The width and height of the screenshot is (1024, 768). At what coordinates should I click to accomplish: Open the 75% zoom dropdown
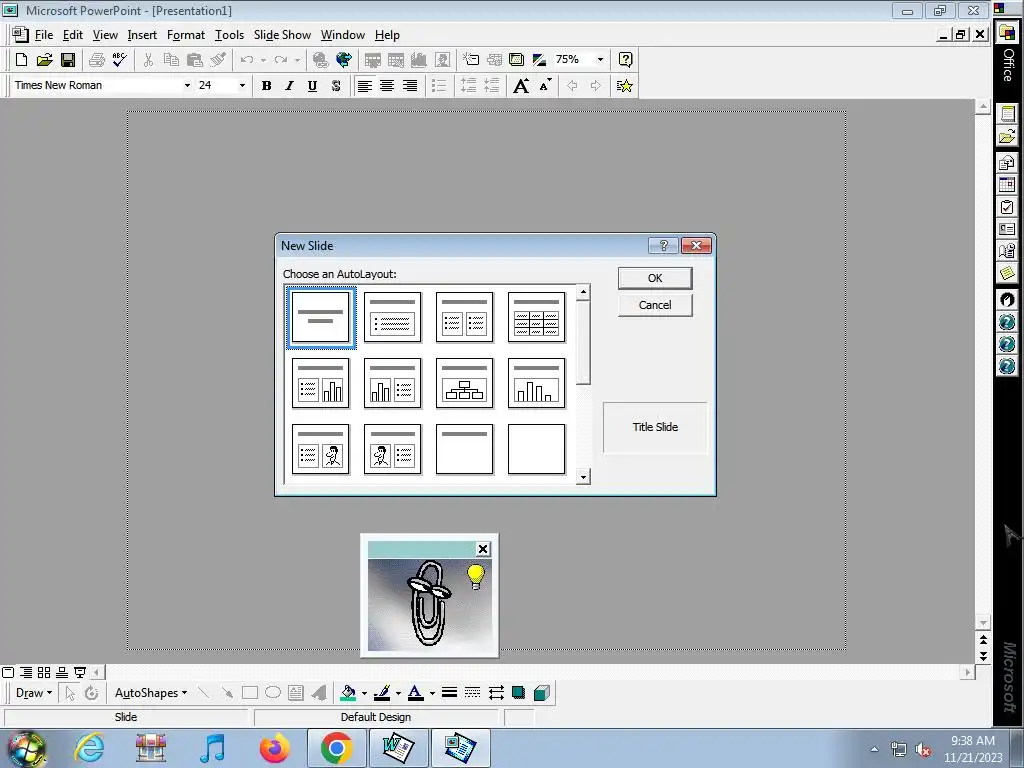click(600, 59)
